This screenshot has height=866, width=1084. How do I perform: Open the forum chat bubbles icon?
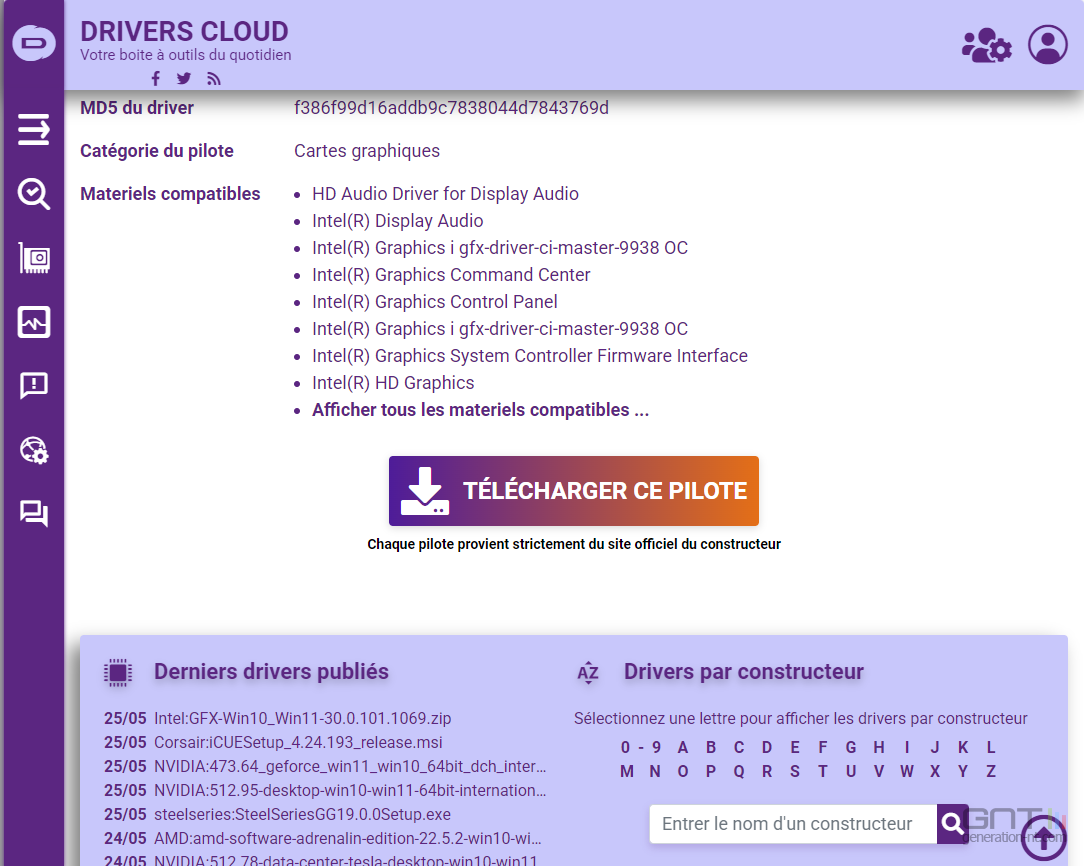pyautogui.click(x=33, y=513)
